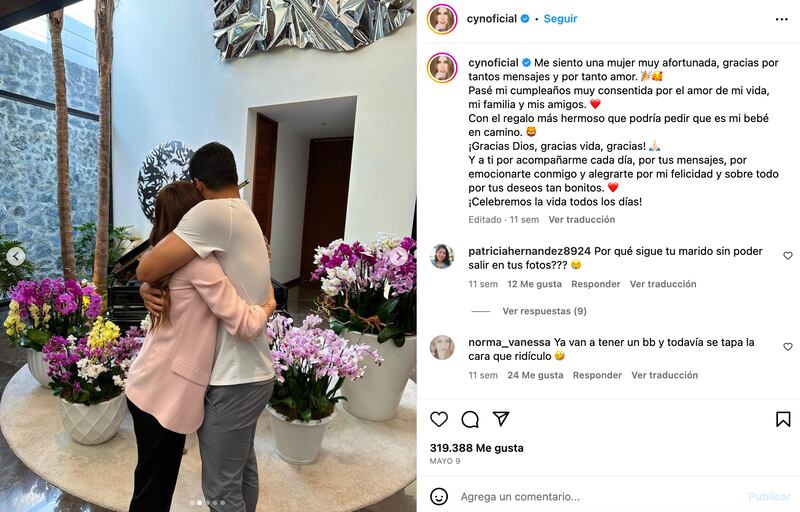
Task: Reply to patriciahernandez8924's comment
Action: pyautogui.click(x=595, y=284)
